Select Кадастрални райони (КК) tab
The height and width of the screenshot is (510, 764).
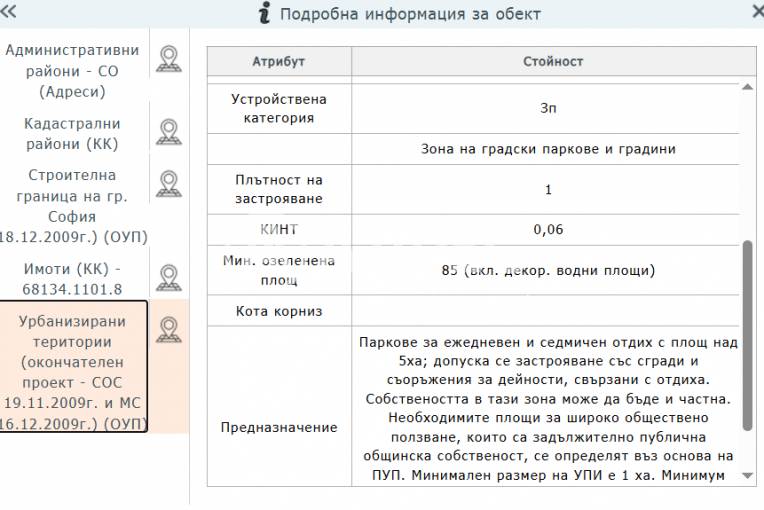pos(73,133)
